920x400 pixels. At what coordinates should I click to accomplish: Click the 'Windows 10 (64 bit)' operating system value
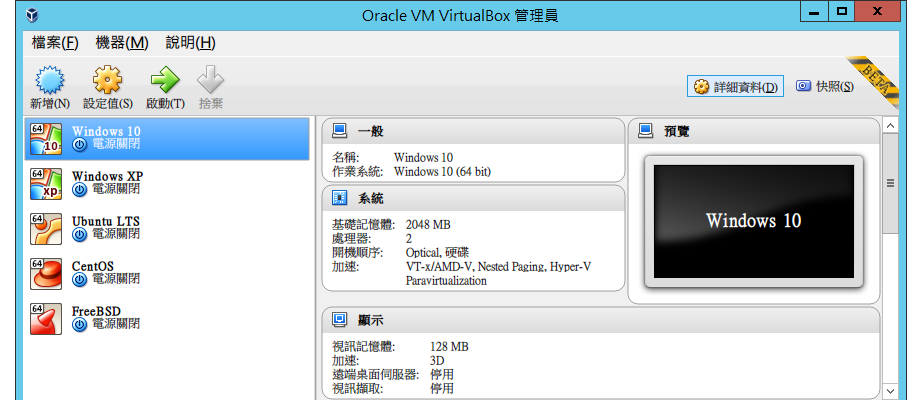click(x=442, y=172)
